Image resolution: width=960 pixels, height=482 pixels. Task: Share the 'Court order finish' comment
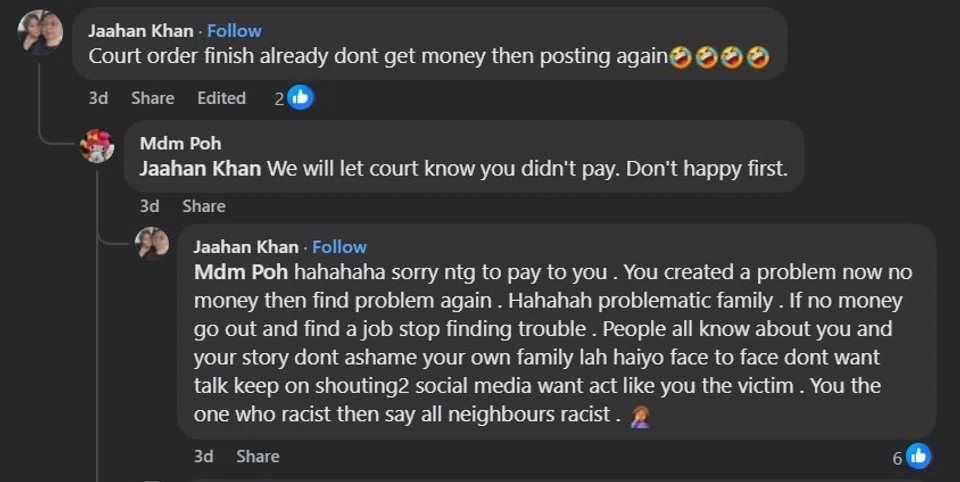point(152,98)
